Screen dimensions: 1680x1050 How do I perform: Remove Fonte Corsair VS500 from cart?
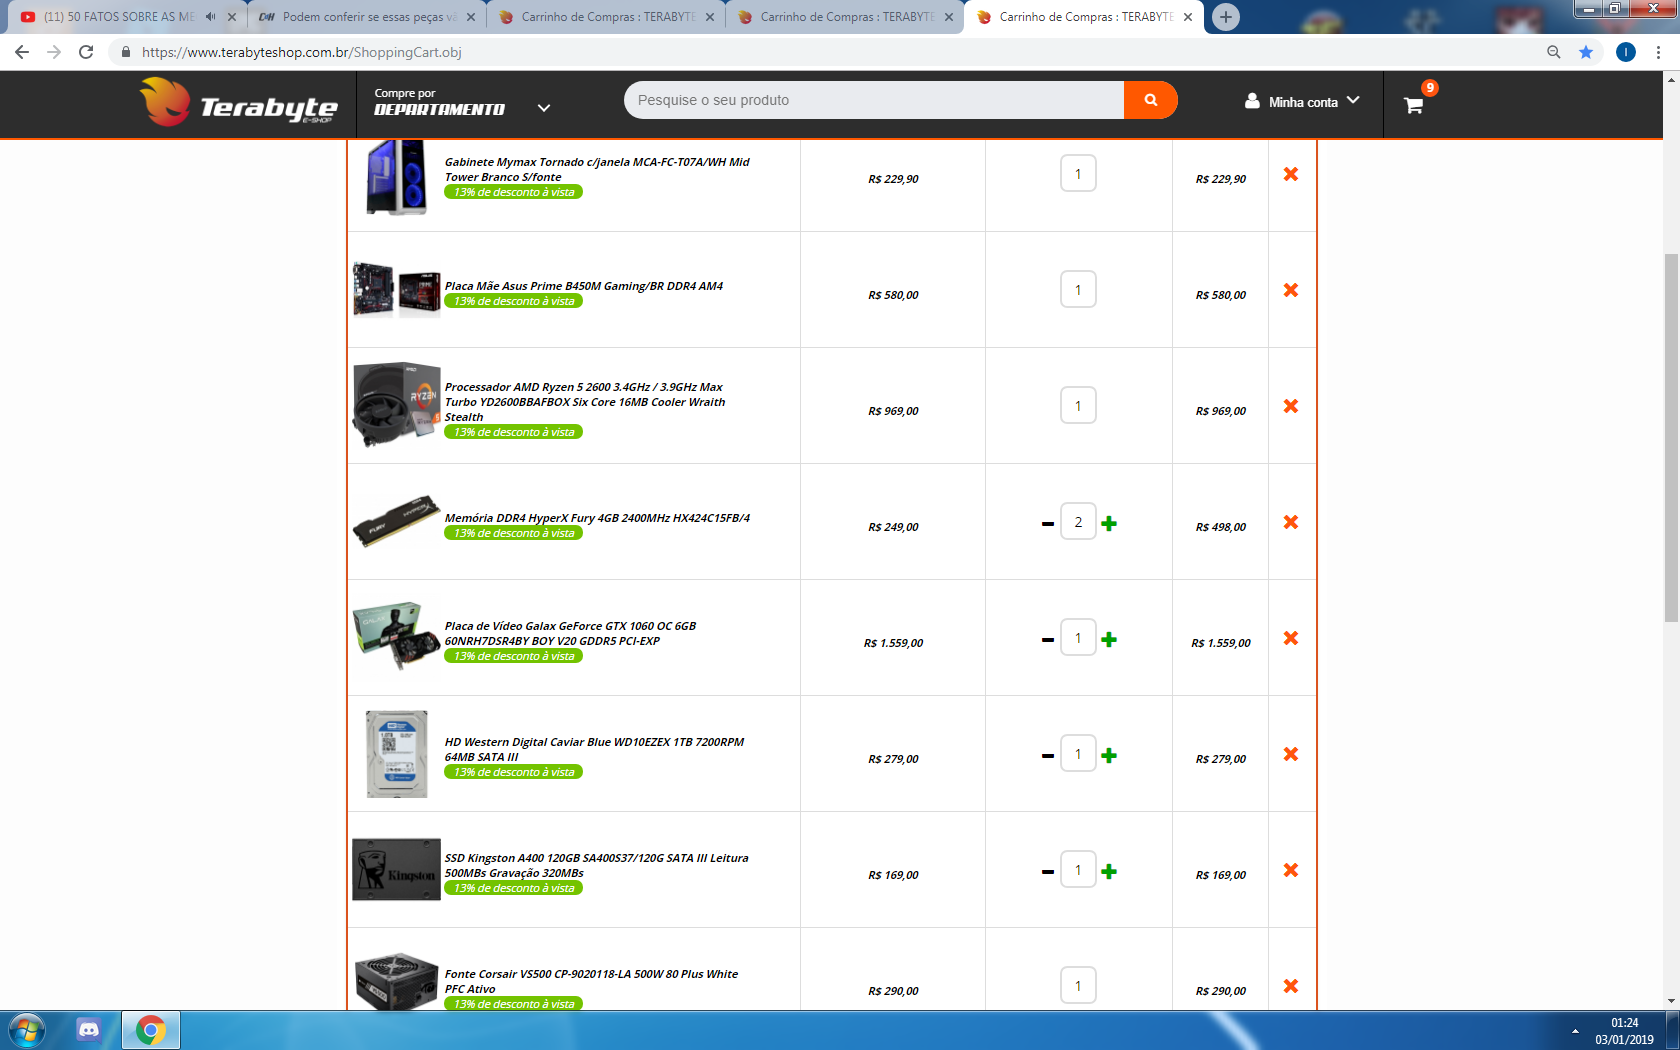click(x=1291, y=986)
